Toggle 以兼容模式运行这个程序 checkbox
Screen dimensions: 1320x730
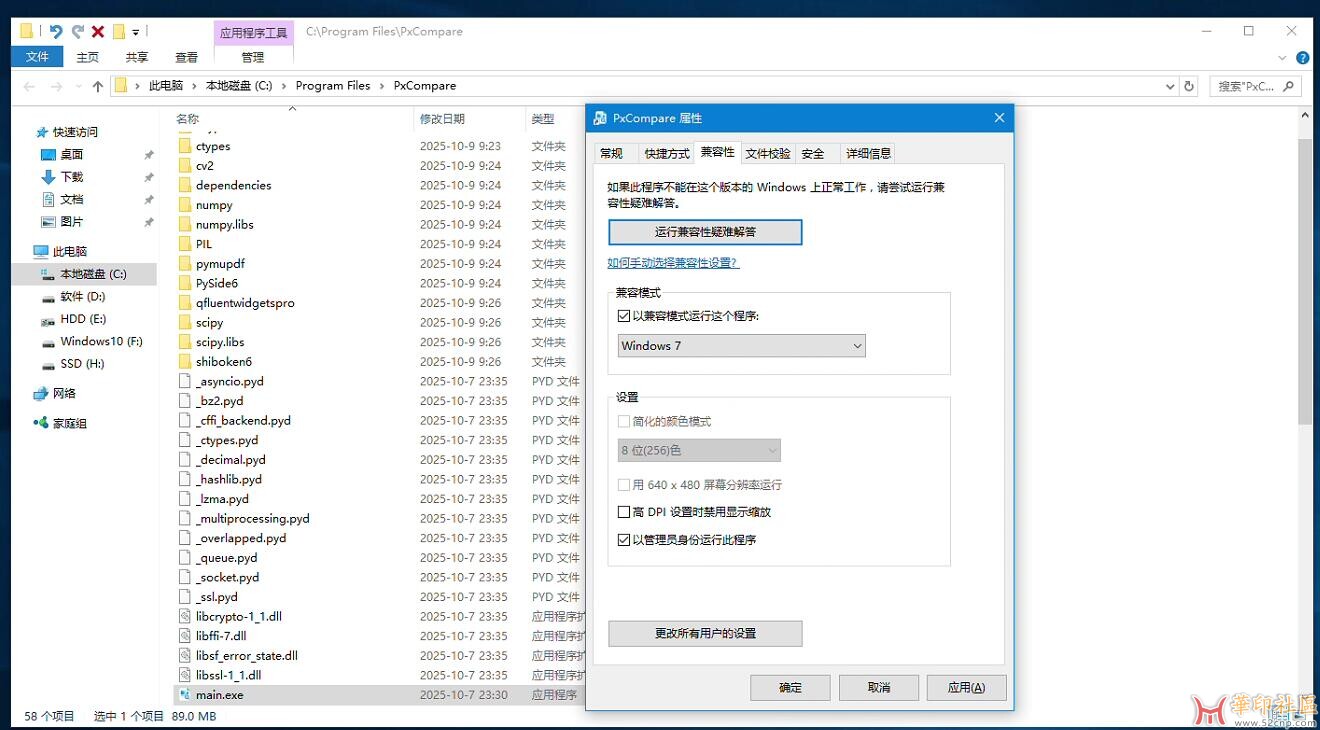(x=625, y=316)
